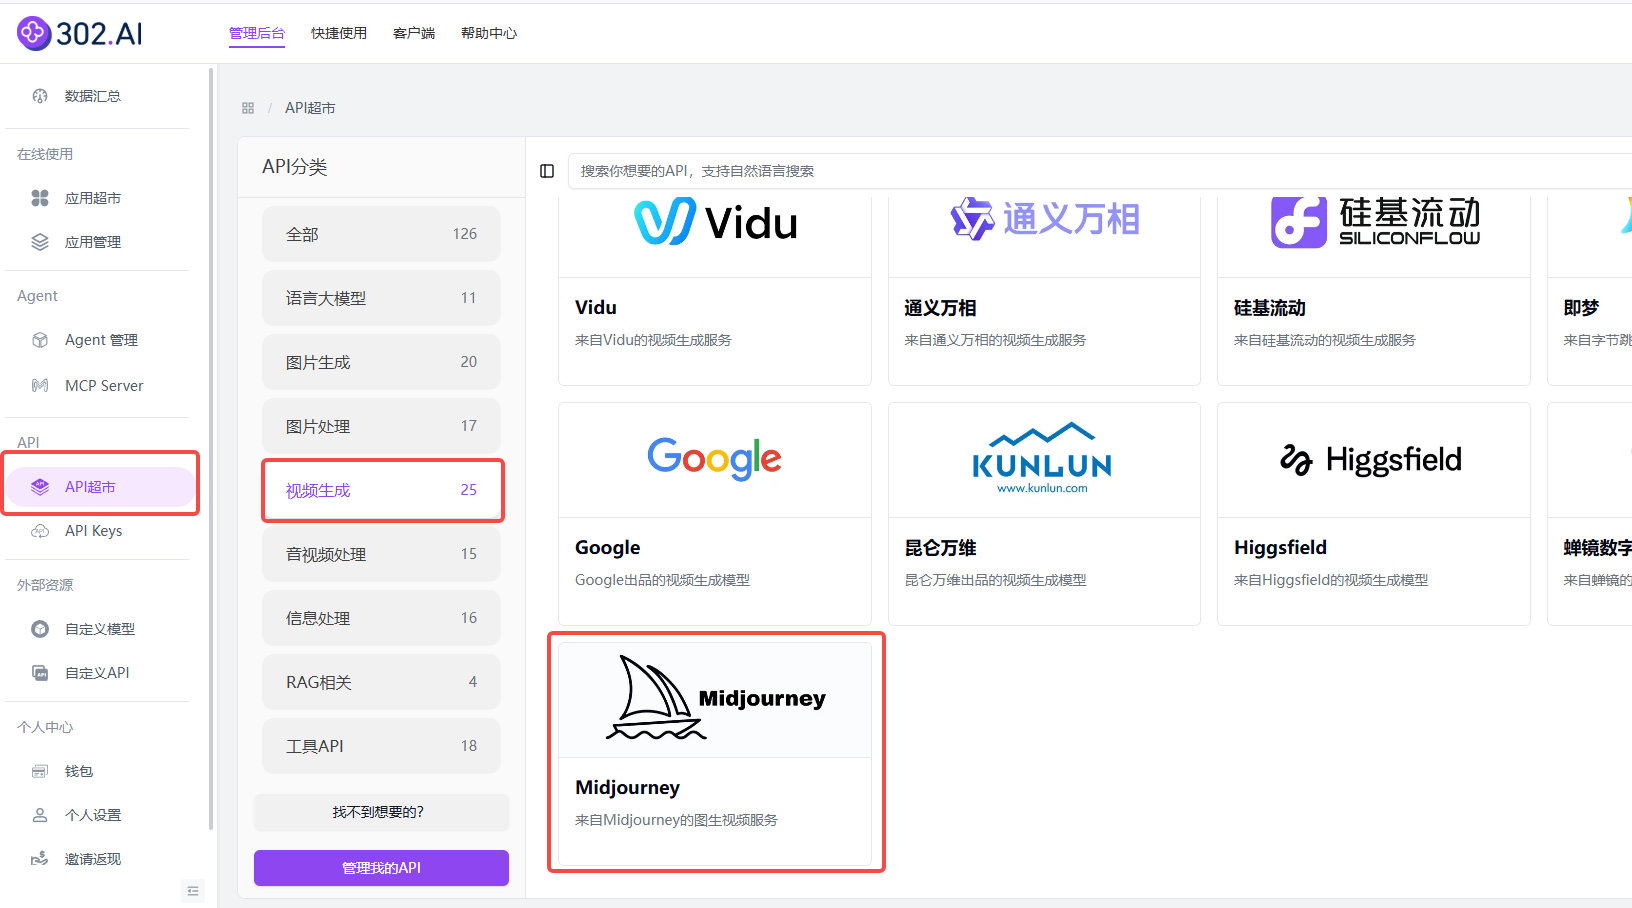Toggle the category panel collapse icon
The height and width of the screenshot is (908, 1632).
coord(547,171)
